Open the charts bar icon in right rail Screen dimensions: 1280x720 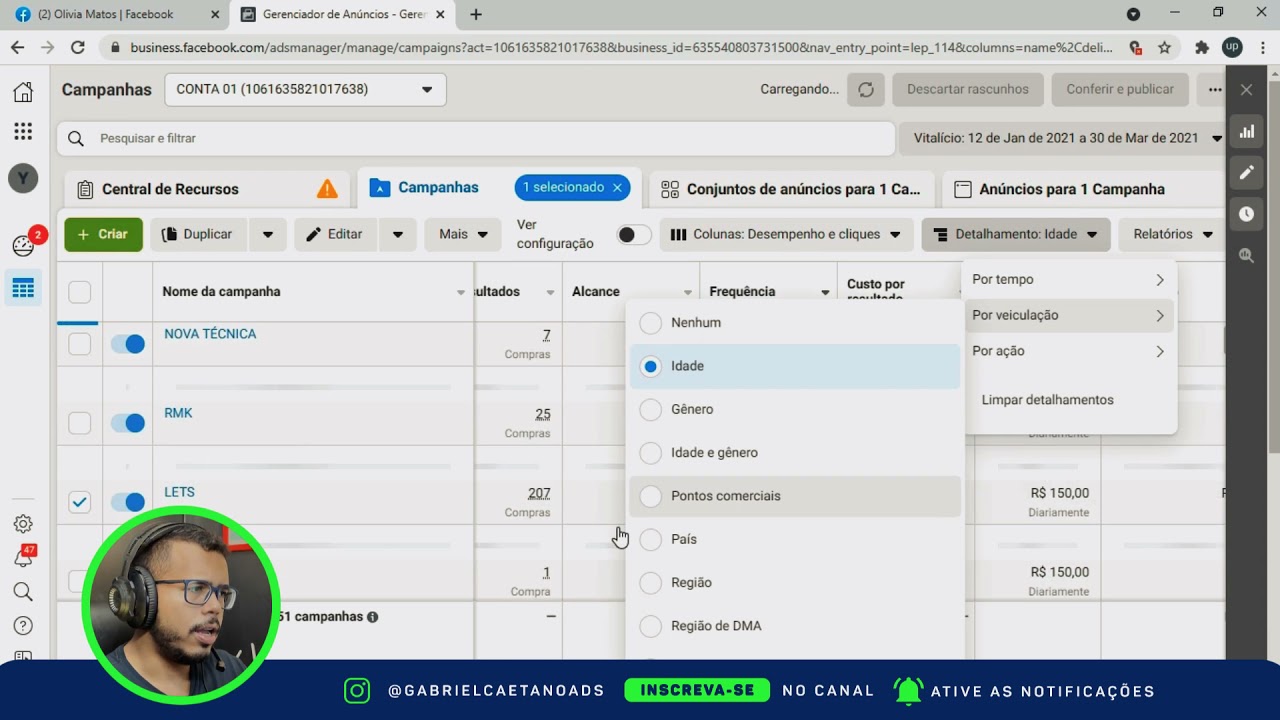click(x=1246, y=132)
